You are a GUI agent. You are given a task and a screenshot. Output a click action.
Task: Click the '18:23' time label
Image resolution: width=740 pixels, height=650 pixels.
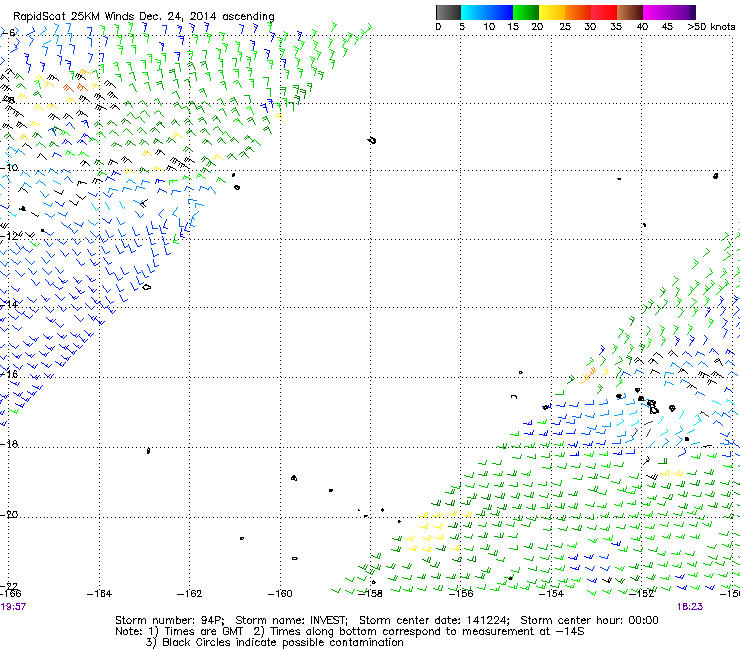(690, 607)
